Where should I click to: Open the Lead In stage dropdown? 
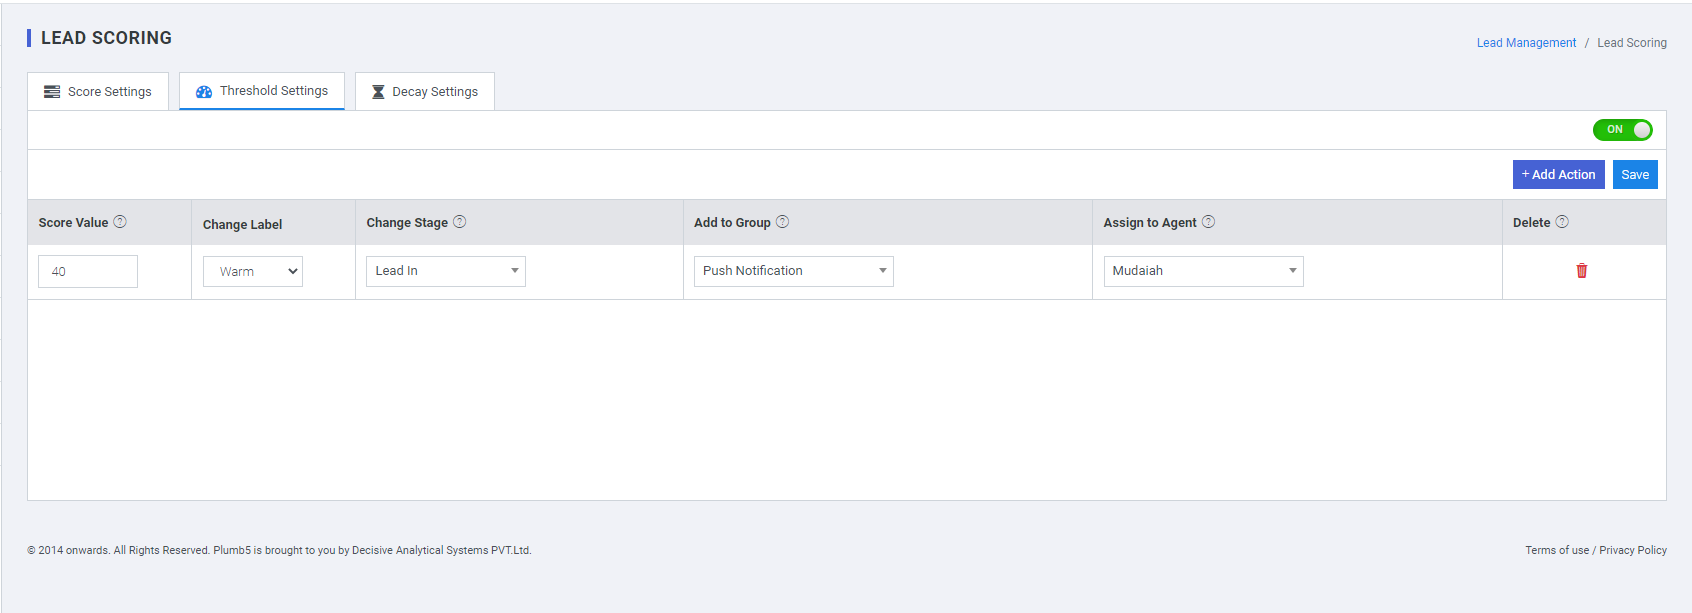coord(445,271)
